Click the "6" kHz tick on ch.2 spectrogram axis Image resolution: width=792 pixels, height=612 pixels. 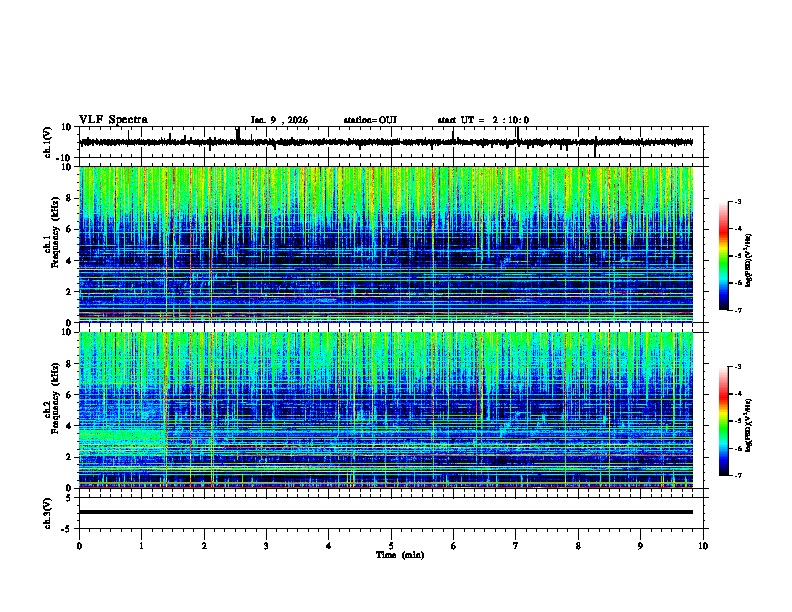coord(70,394)
